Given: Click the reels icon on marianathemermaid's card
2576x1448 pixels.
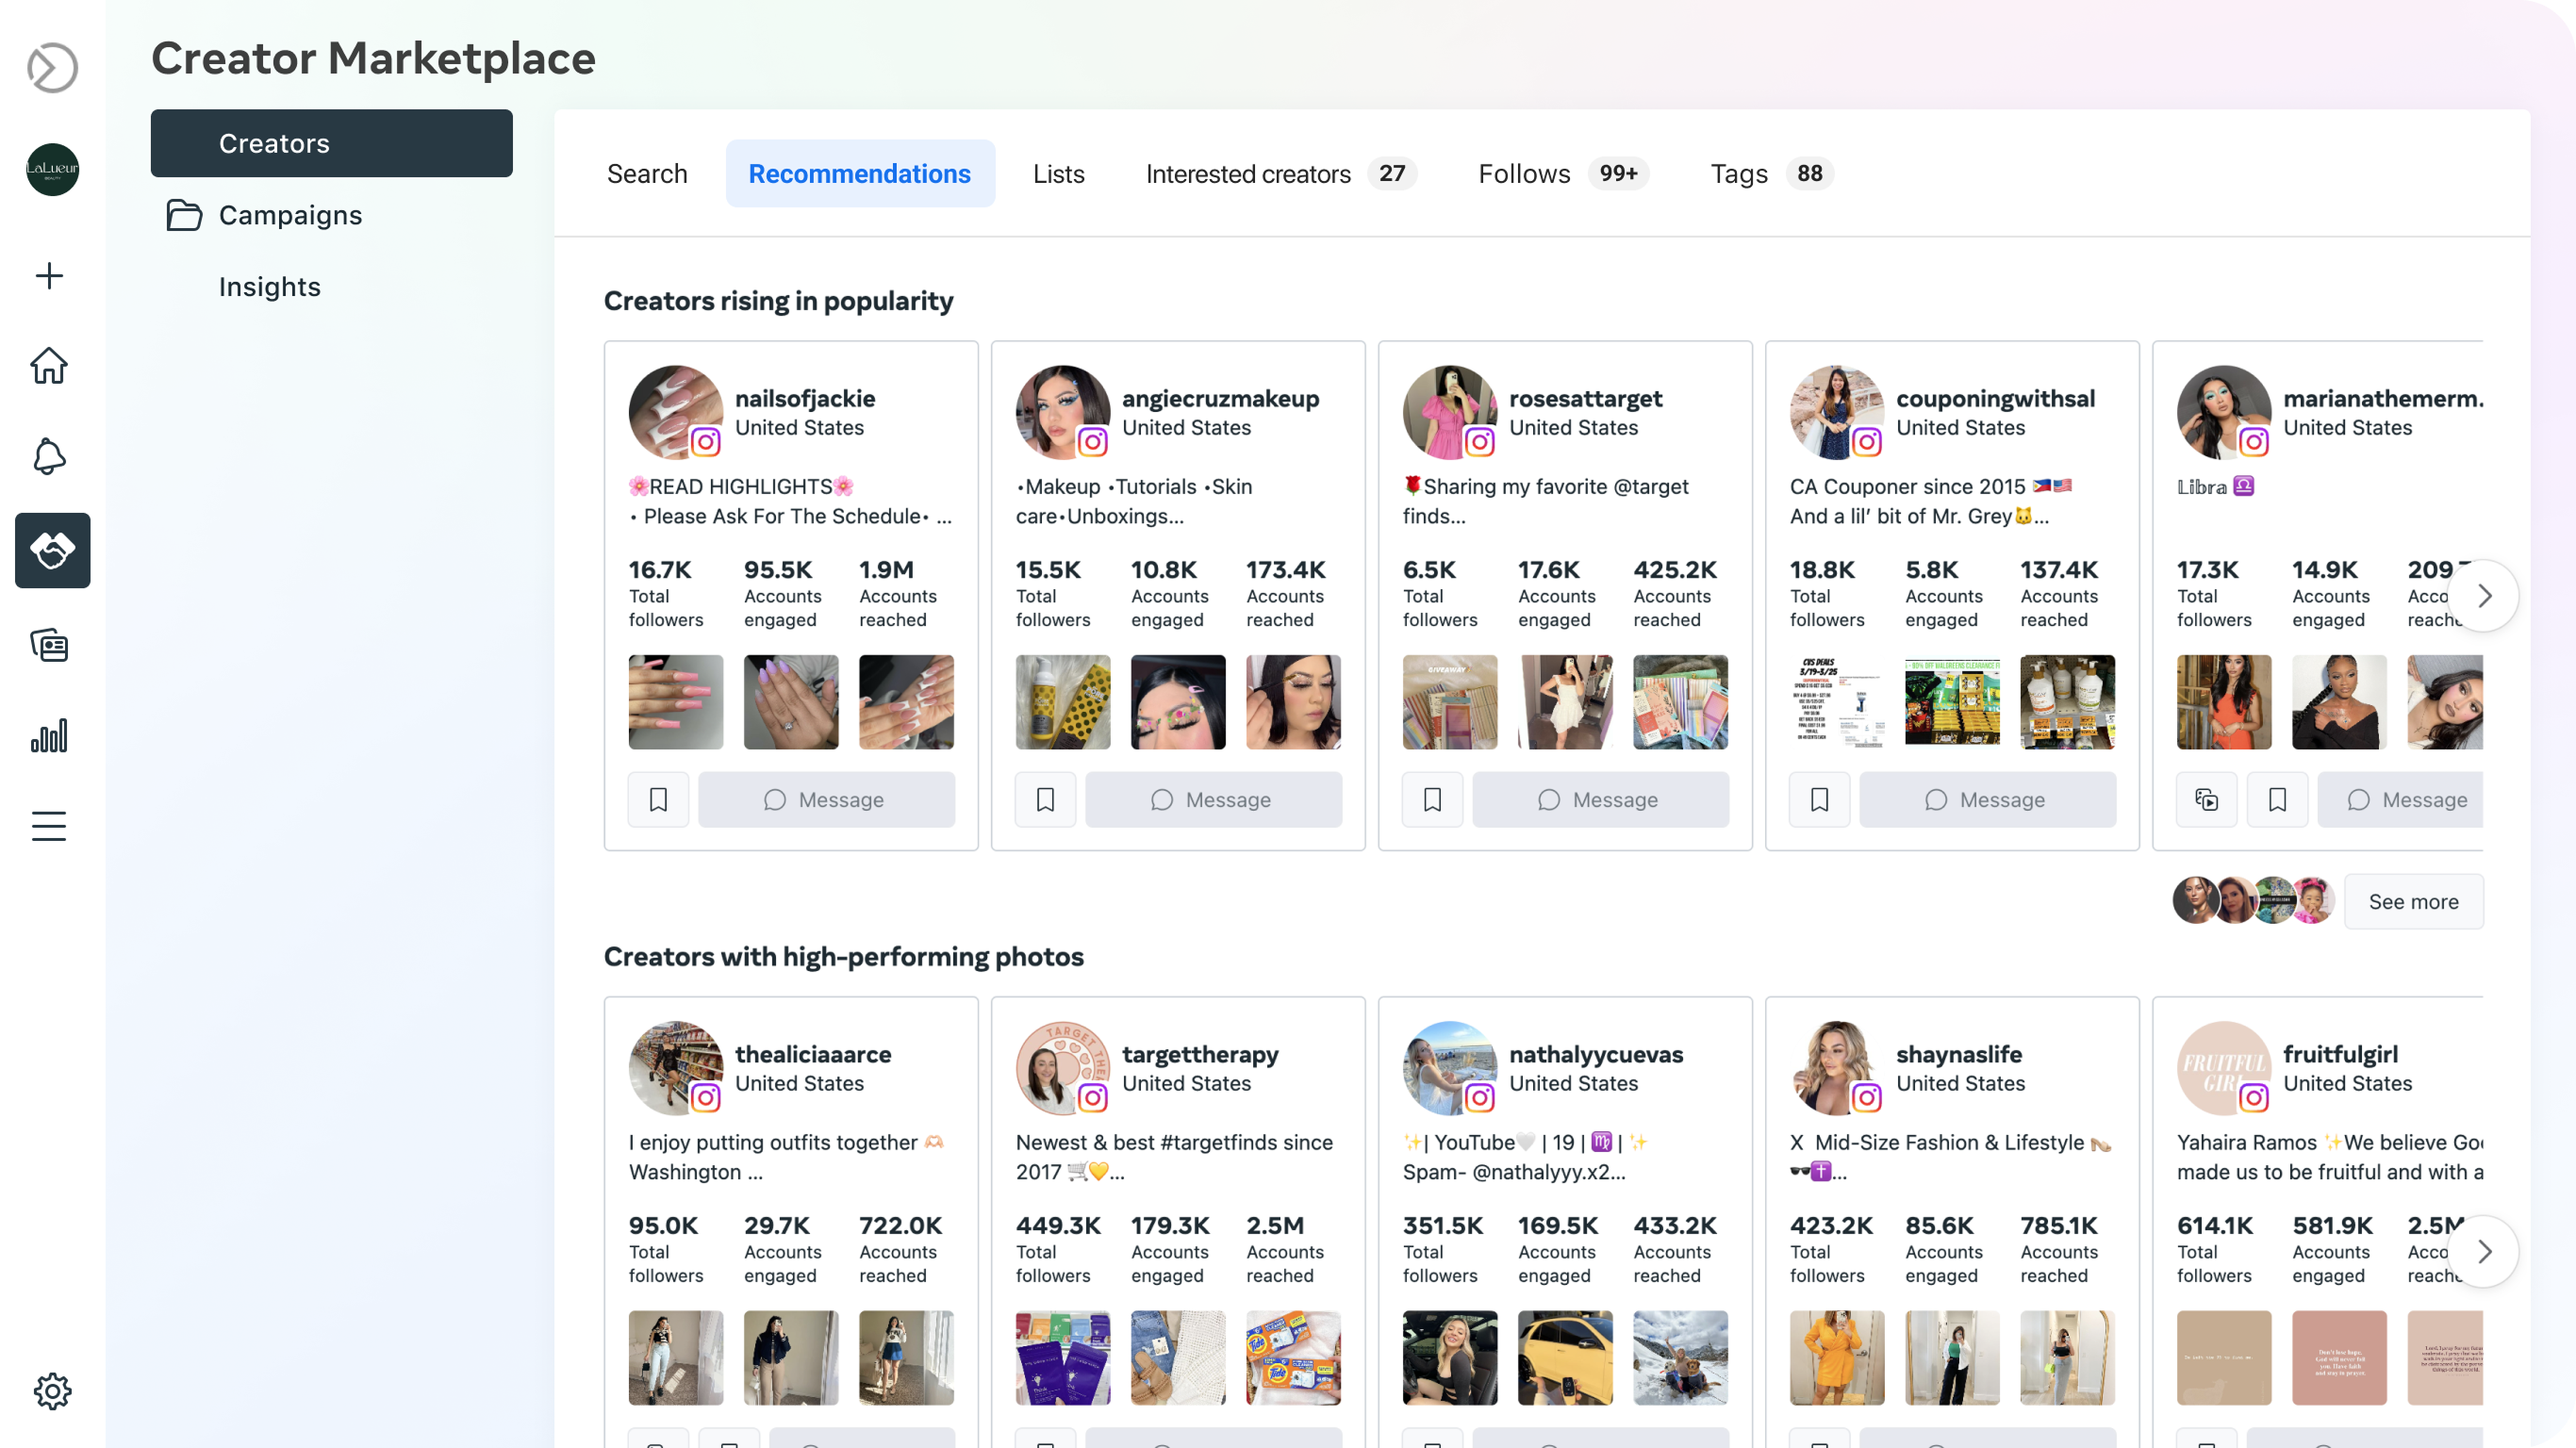Looking at the screenshot, I should [x=2207, y=799].
